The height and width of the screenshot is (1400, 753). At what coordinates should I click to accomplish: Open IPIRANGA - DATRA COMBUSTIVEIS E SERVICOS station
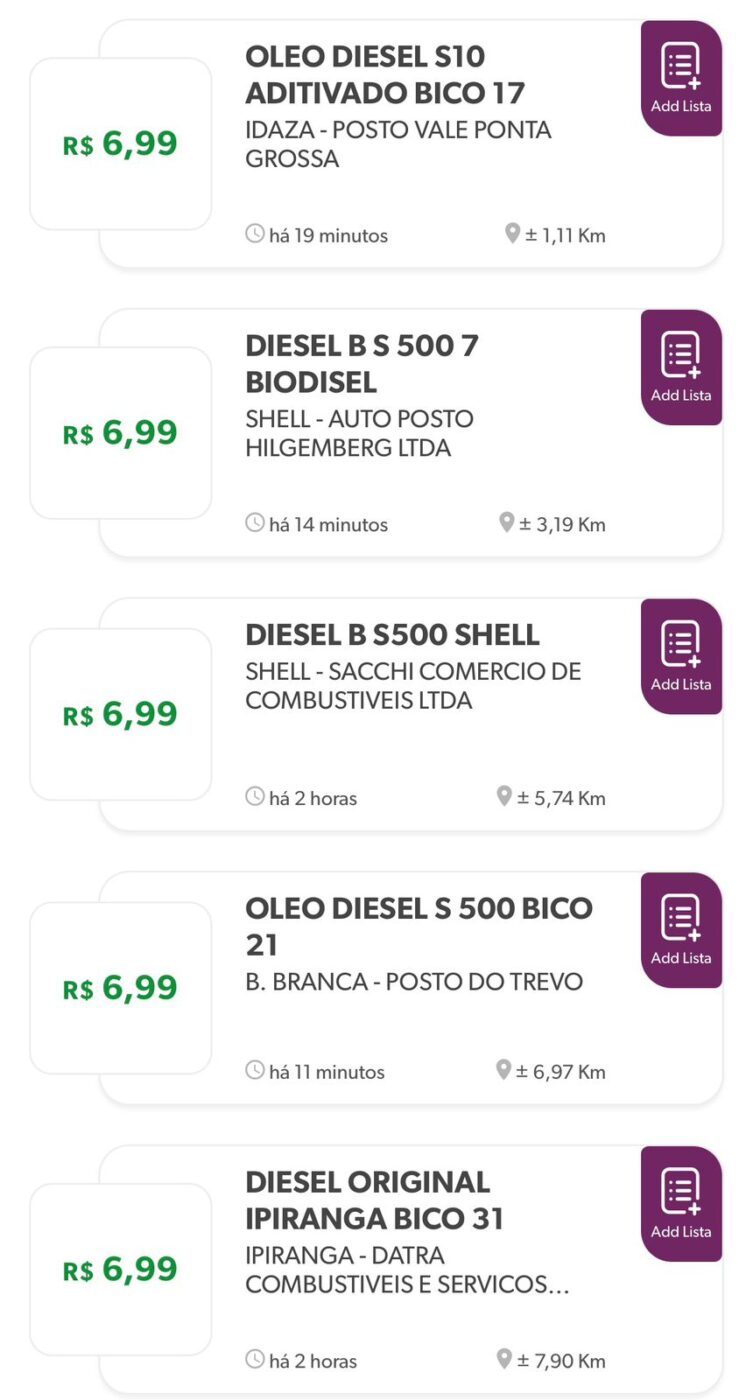click(x=406, y=1270)
